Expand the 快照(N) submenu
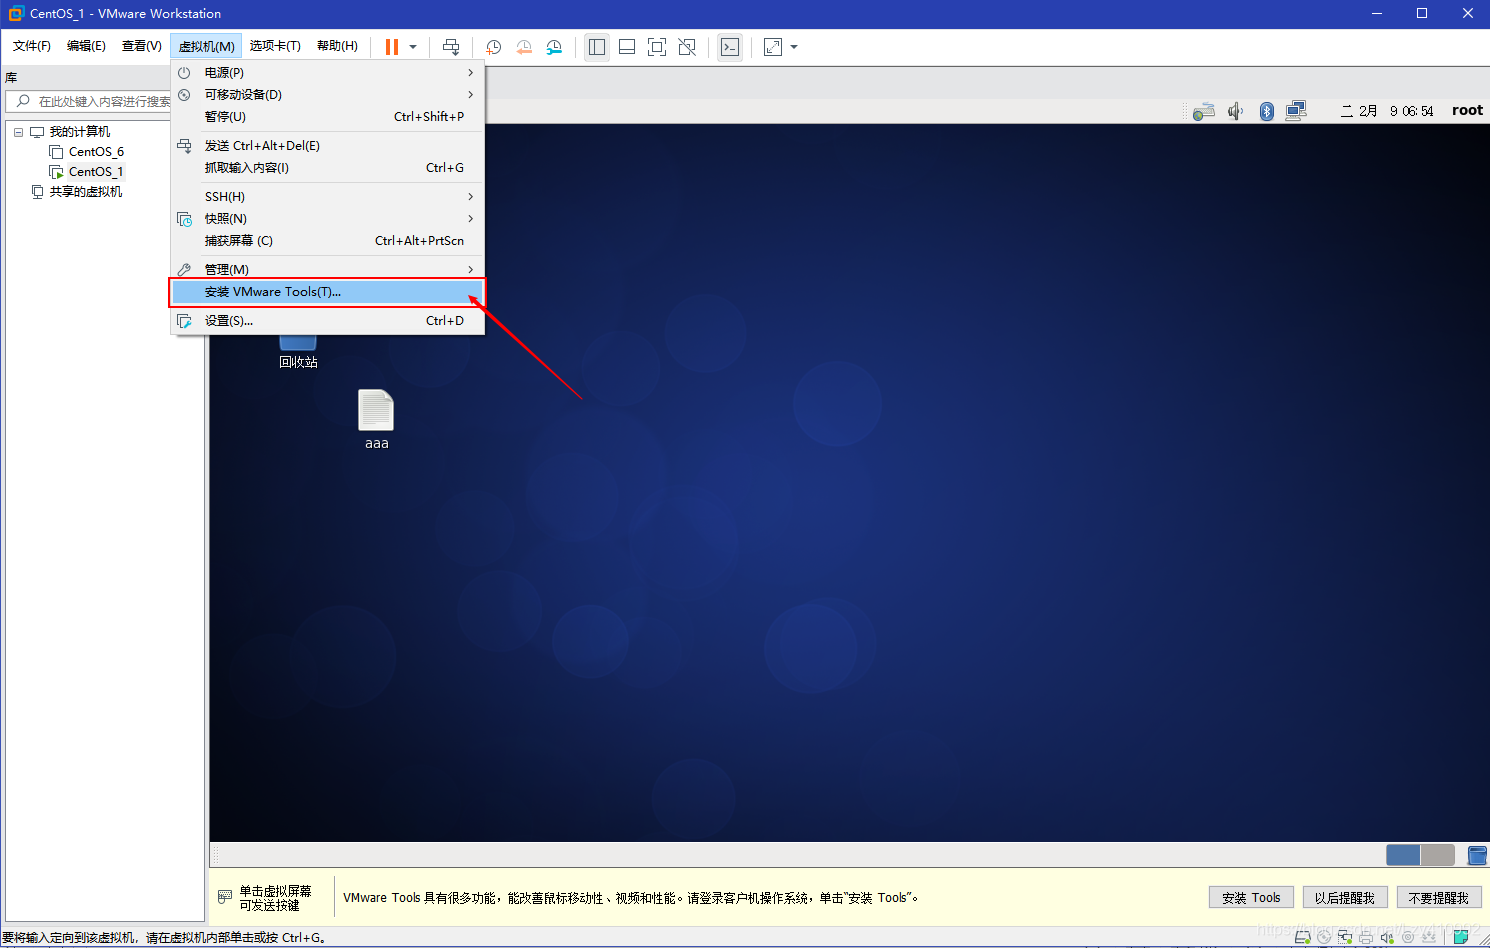 (x=328, y=219)
